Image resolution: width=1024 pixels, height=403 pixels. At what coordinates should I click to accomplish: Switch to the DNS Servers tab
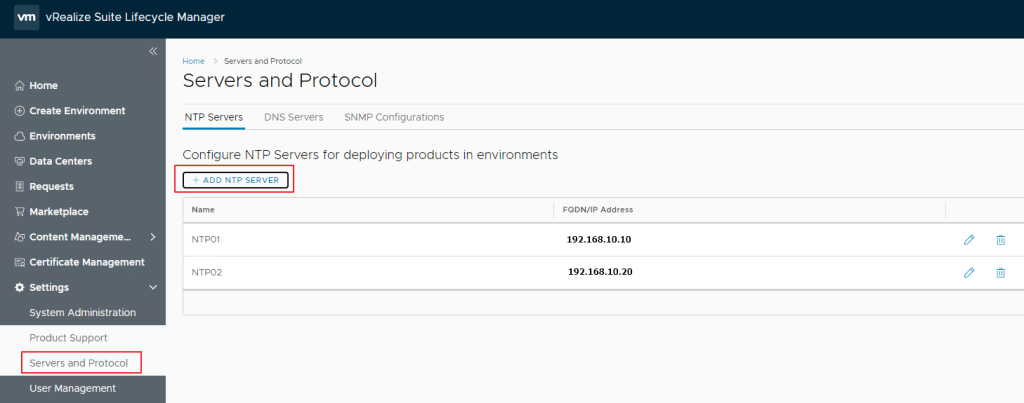point(293,117)
